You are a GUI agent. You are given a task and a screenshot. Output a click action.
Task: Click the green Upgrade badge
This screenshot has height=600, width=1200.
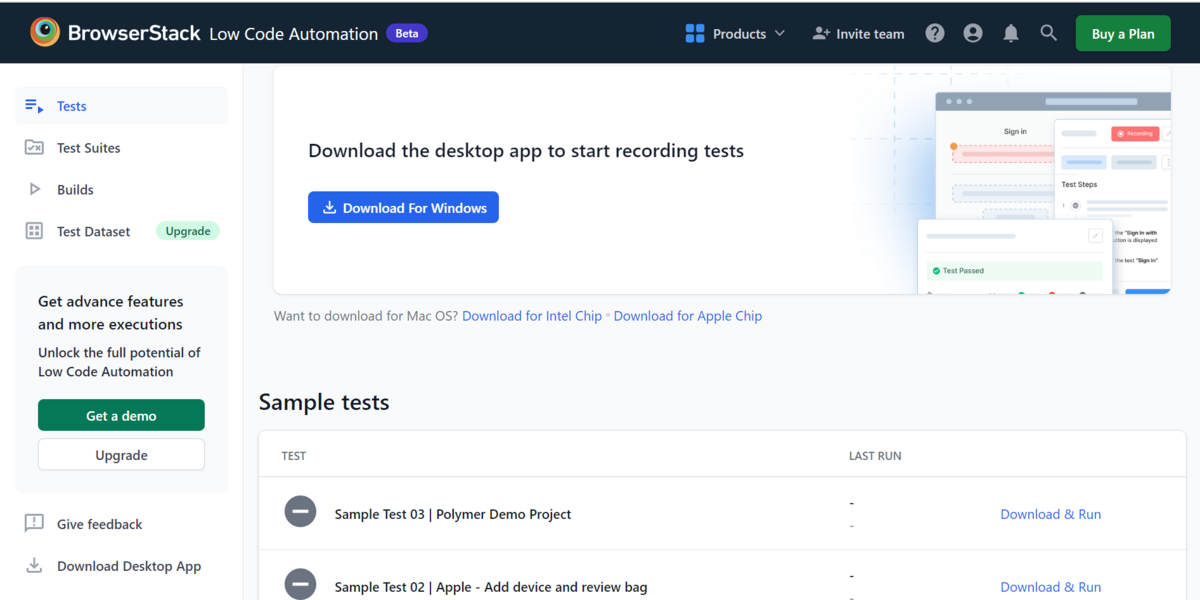point(188,231)
